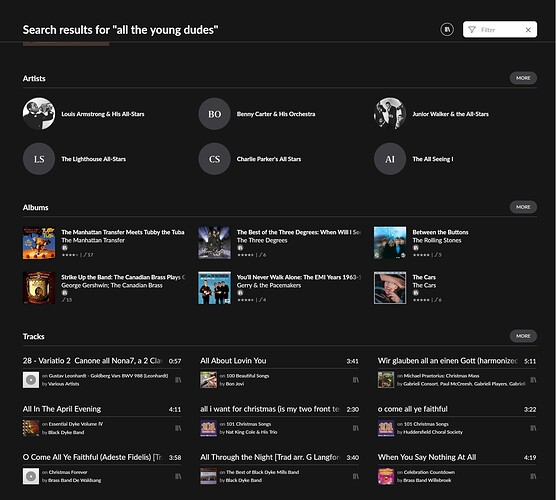Show more Albums results
The height and width of the screenshot is (500, 556).
click(523, 207)
